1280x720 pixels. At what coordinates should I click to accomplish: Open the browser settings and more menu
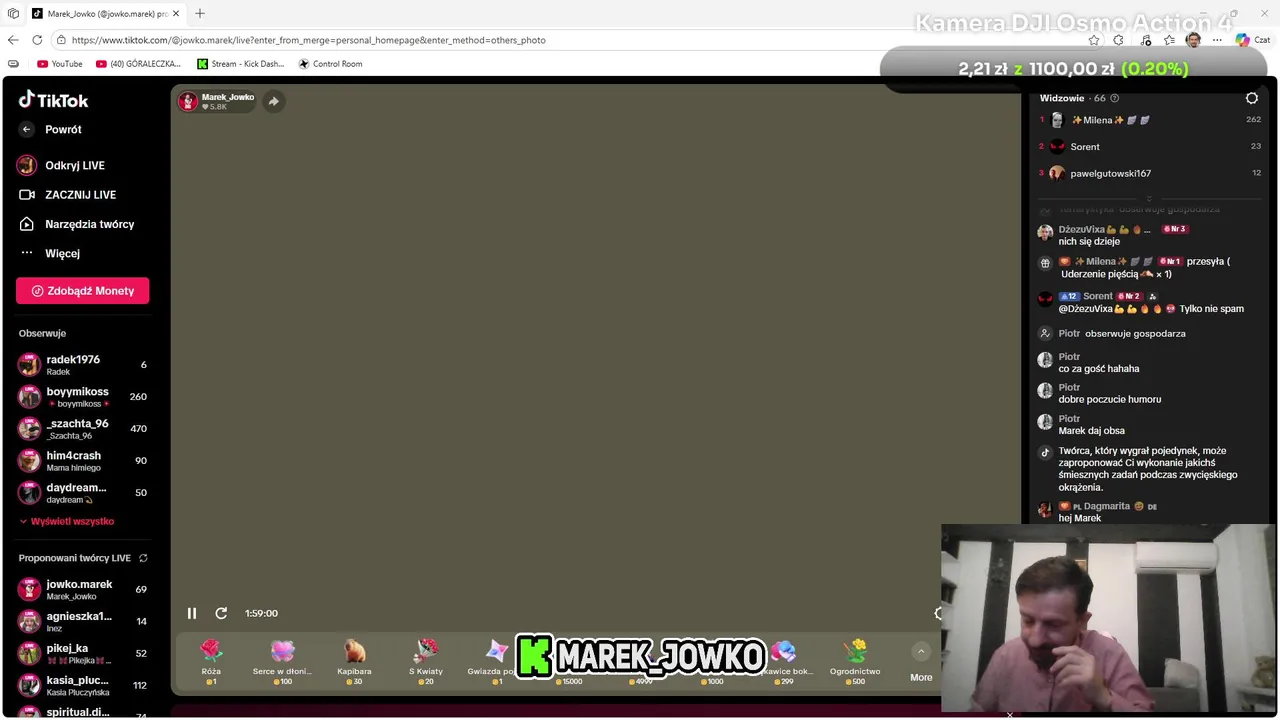click(1217, 40)
